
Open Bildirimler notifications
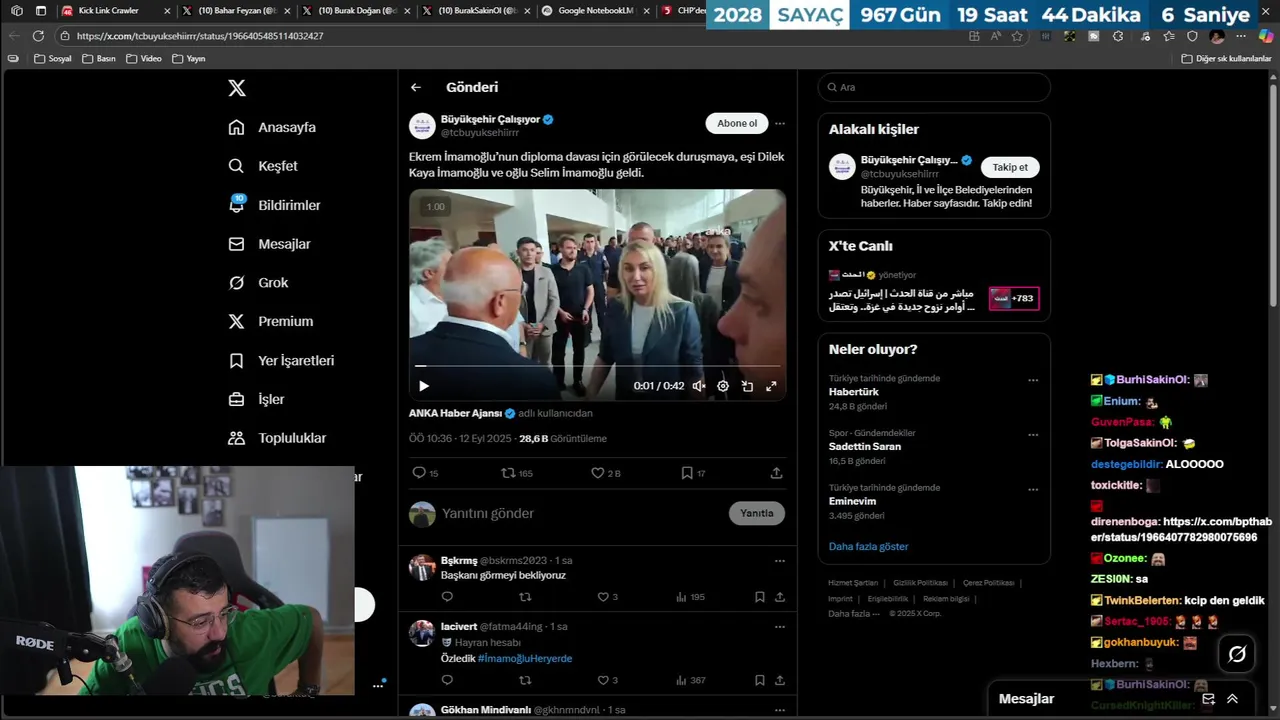[x=274, y=205]
